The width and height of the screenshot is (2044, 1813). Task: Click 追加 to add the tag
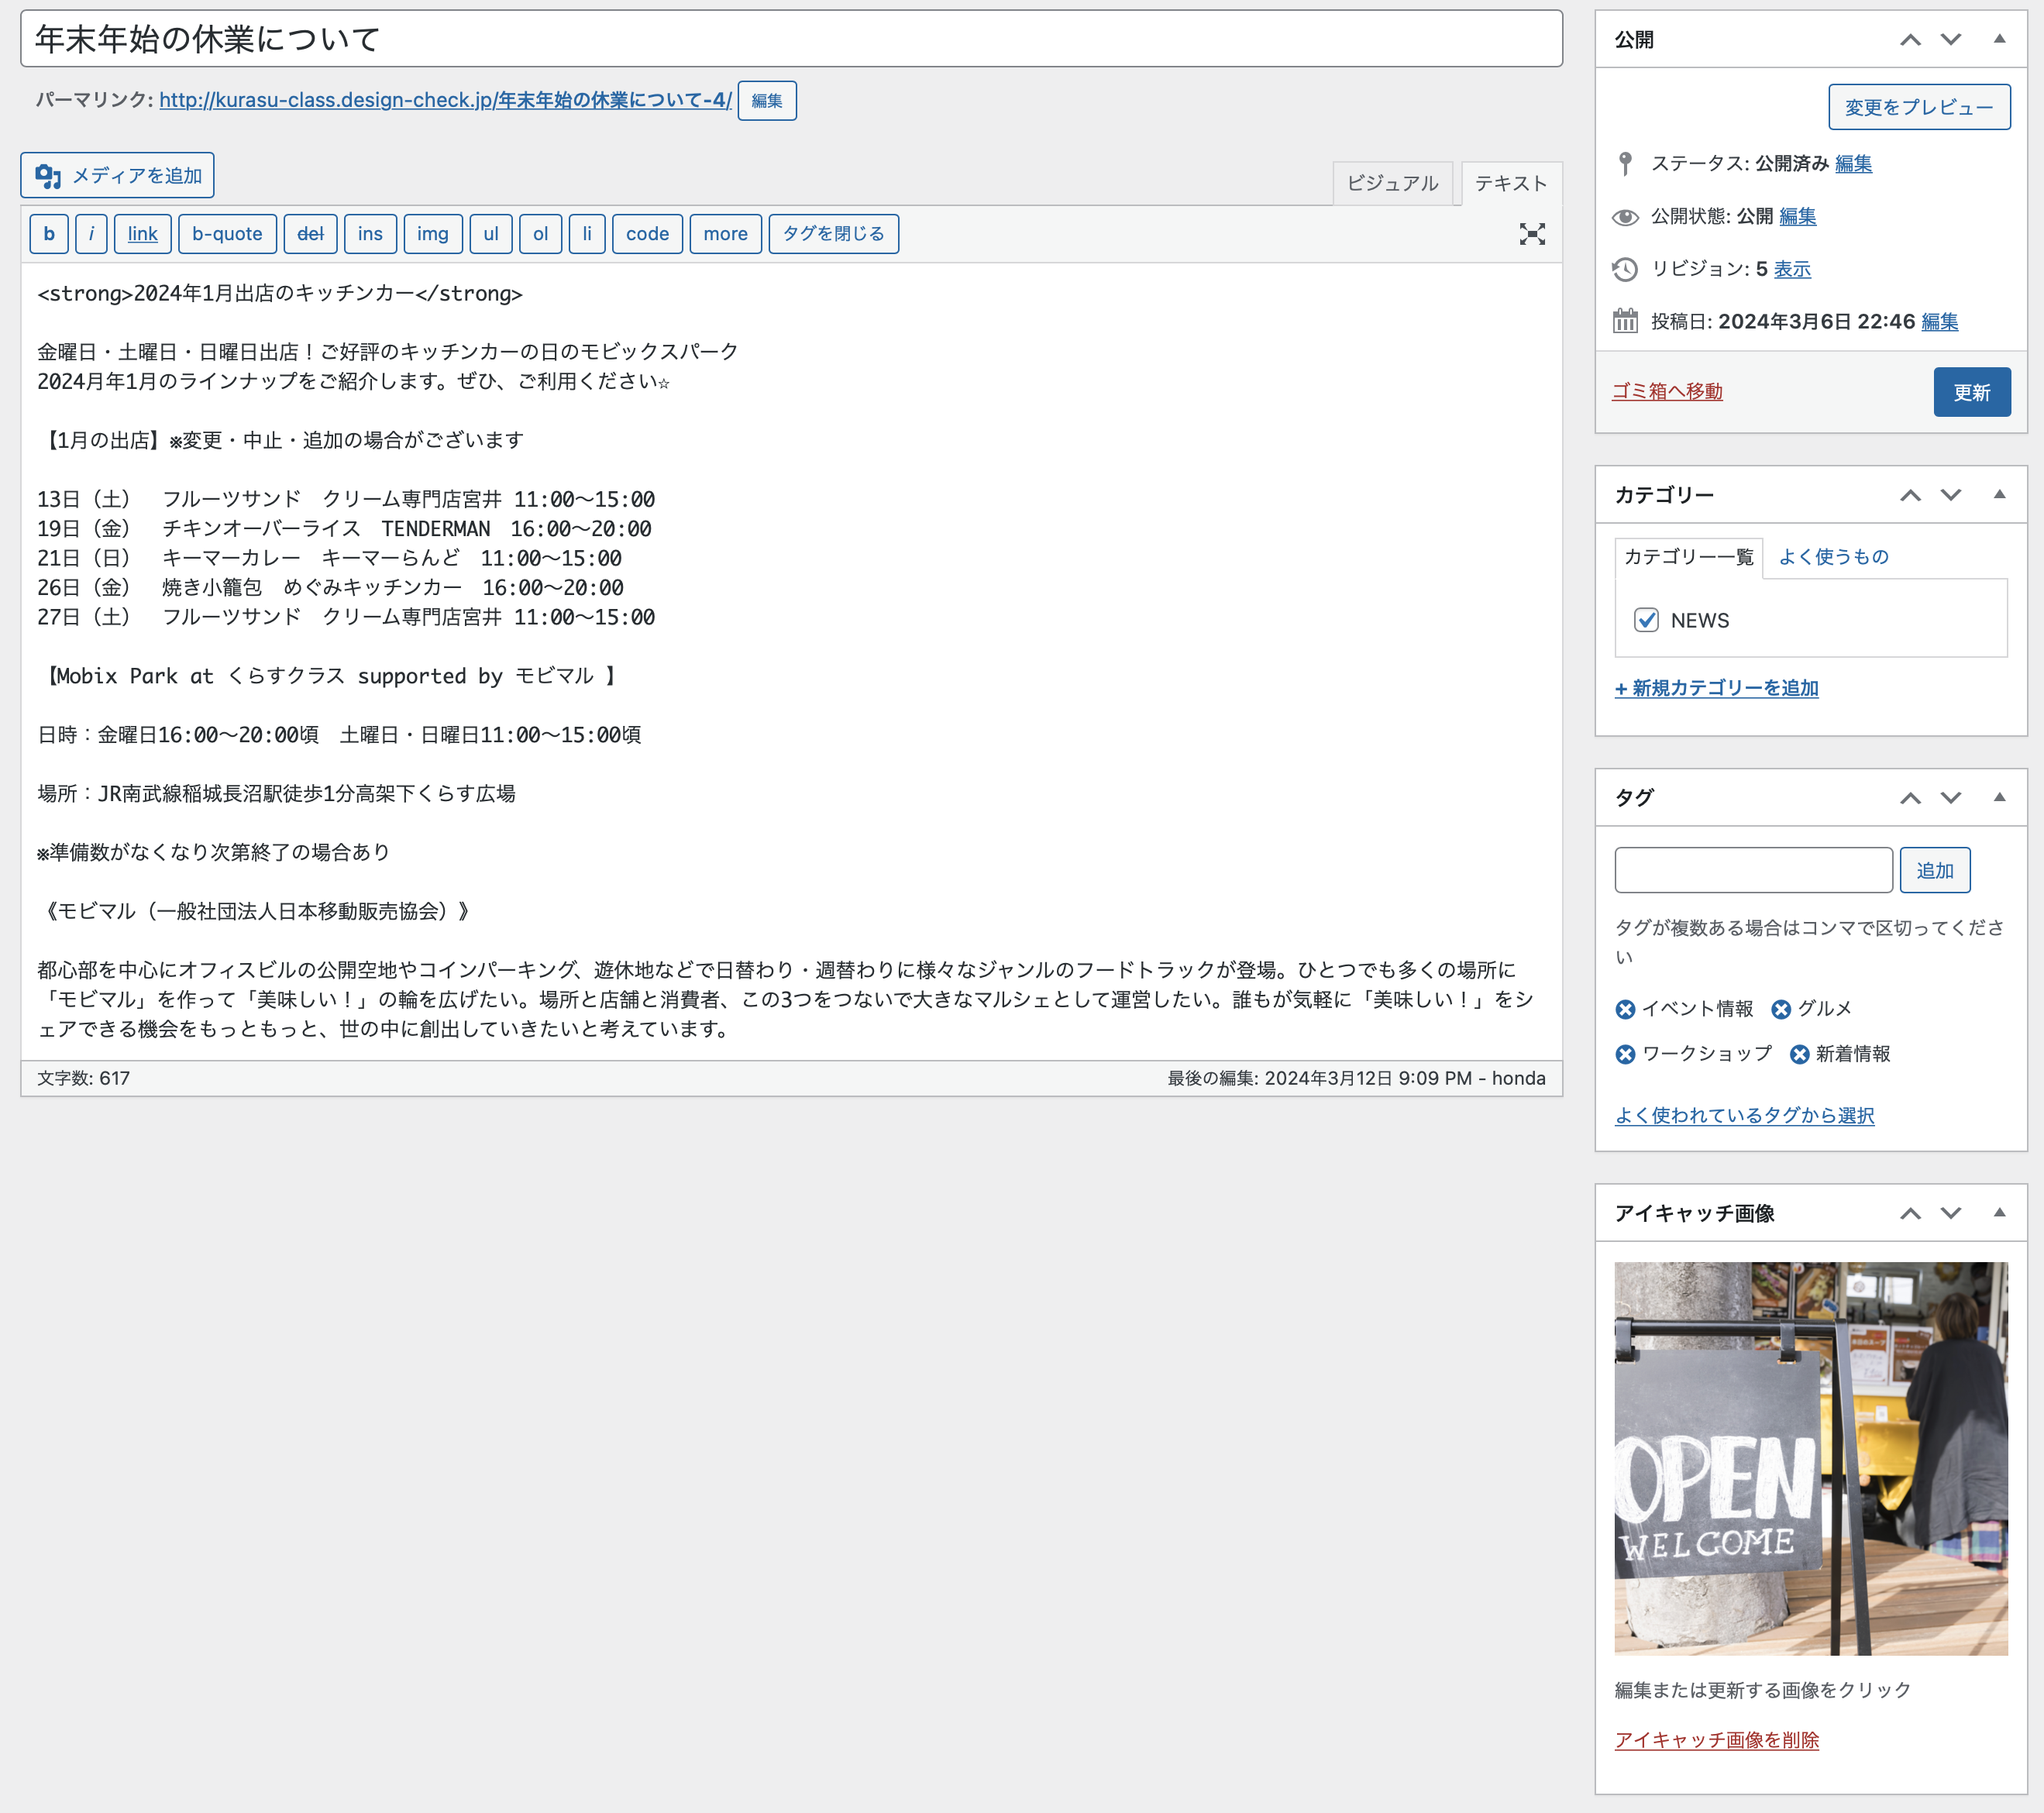pos(1935,870)
